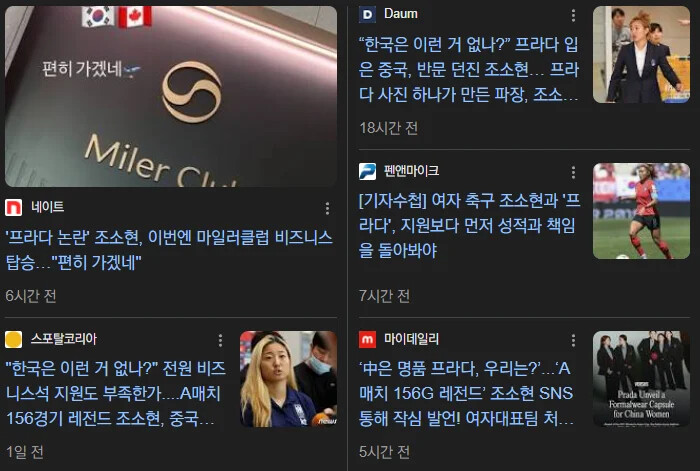Open three-dot menu for the 펜앤마이크 article
This screenshot has height=471, width=700.
click(x=573, y=172)
